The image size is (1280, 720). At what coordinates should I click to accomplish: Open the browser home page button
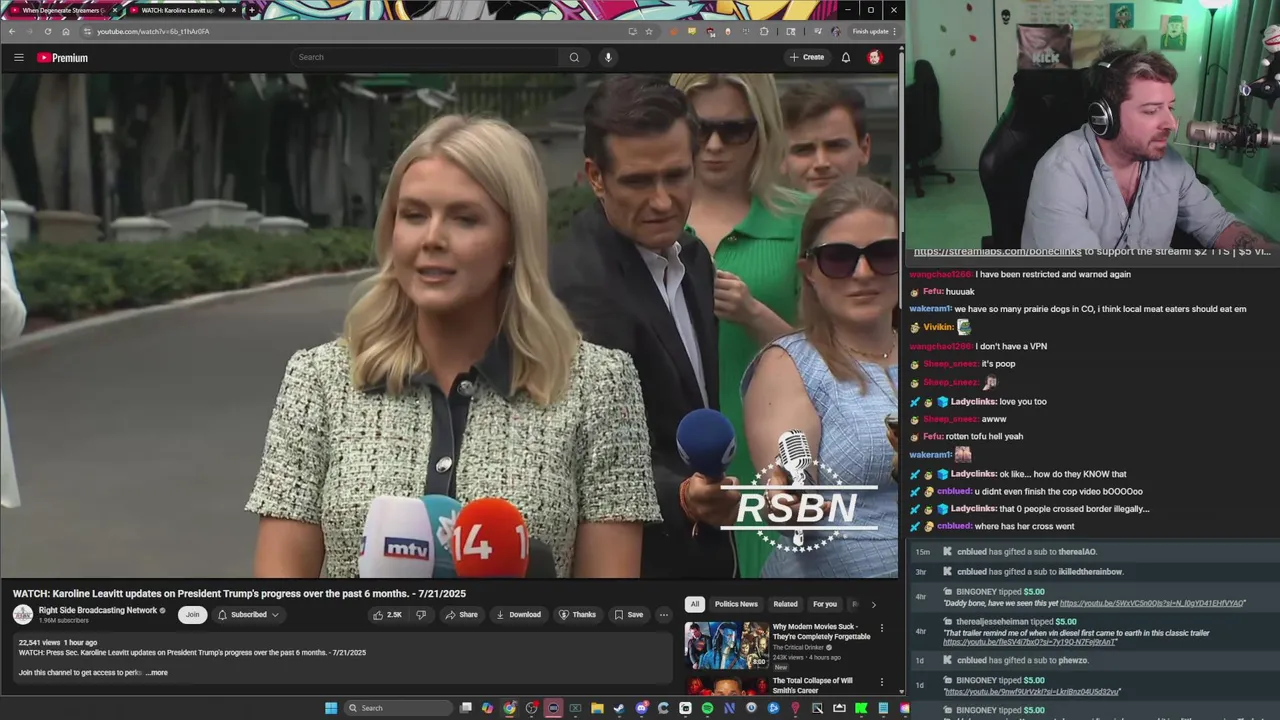66,31
